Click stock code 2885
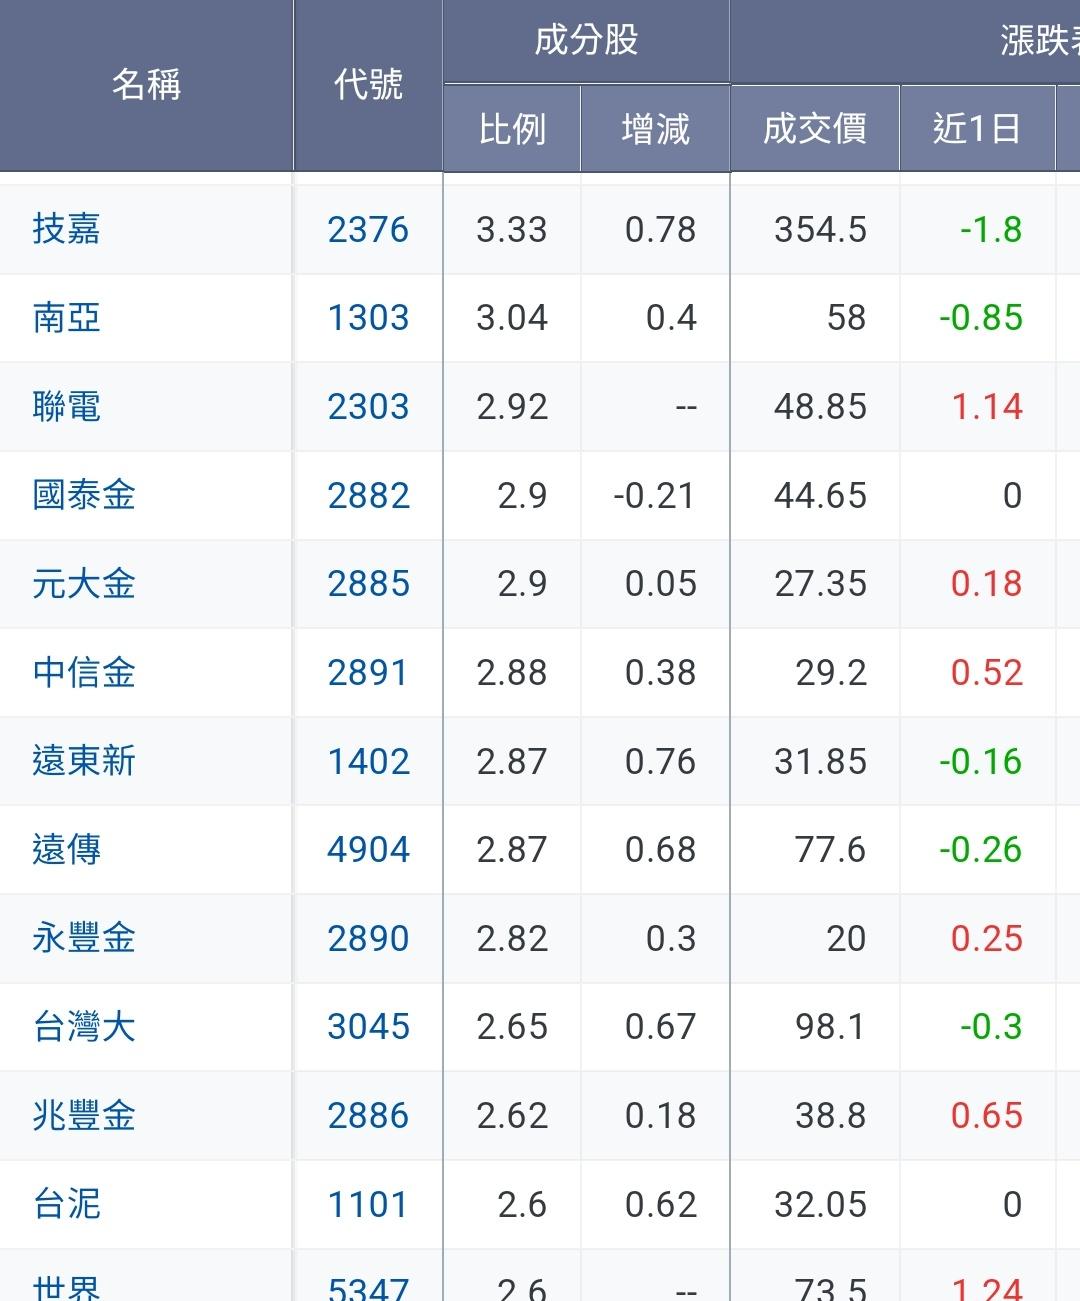The width and height of the screenshot is (1080, 1301). [x=368, y=584]
